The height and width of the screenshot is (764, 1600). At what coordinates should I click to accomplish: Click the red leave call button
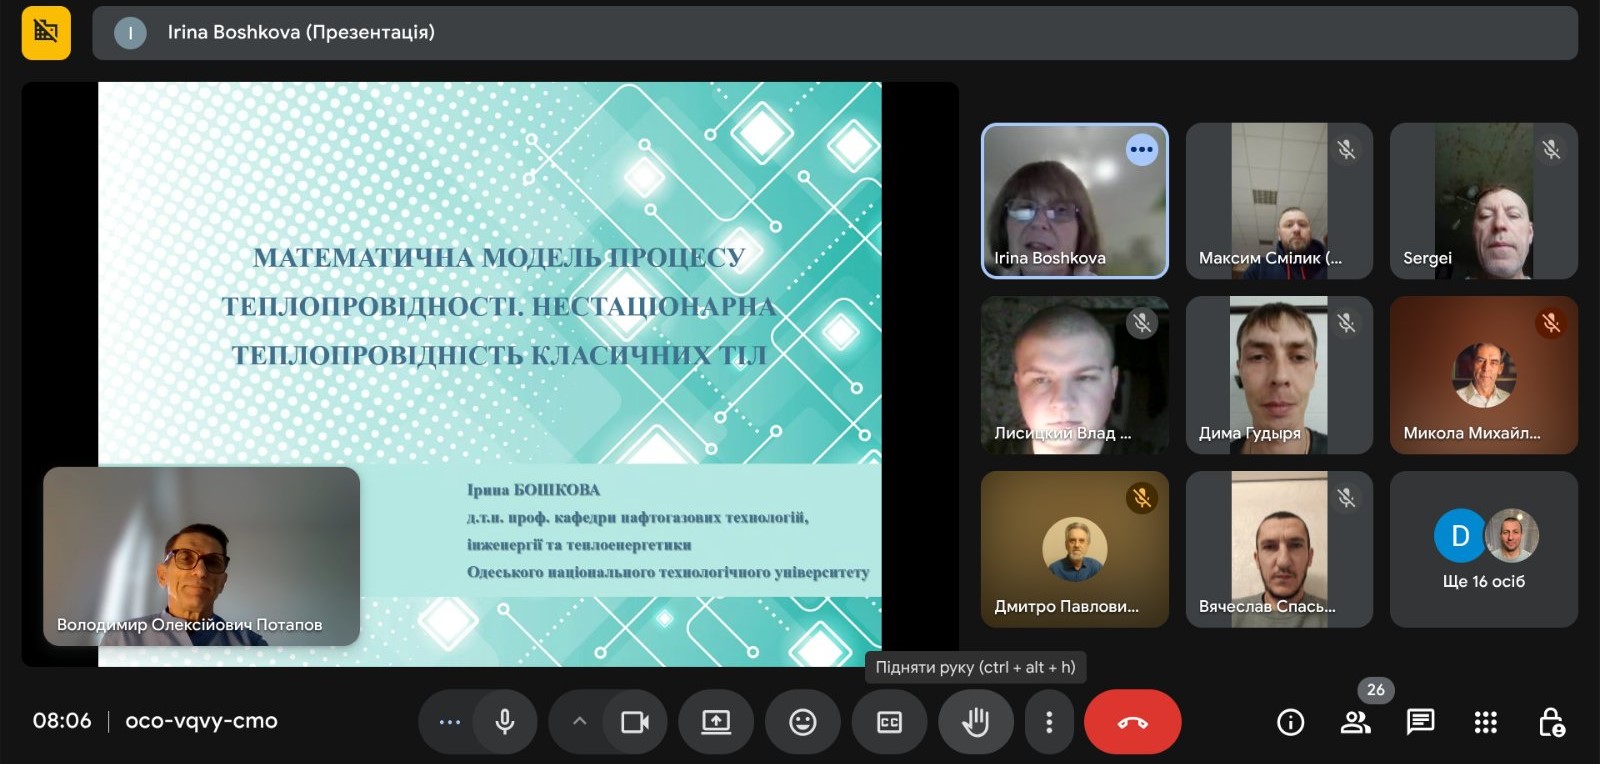click(1132, 722)
